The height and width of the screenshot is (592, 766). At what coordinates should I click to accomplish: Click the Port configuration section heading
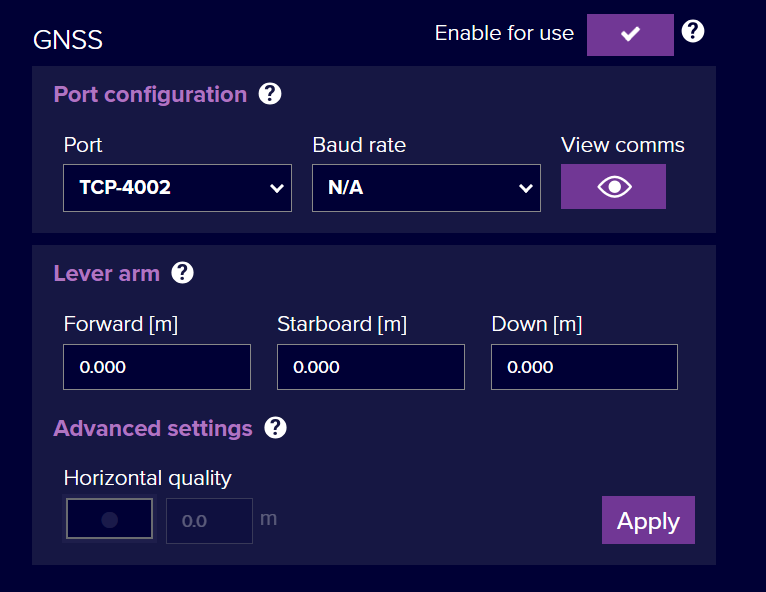(150, 94)
